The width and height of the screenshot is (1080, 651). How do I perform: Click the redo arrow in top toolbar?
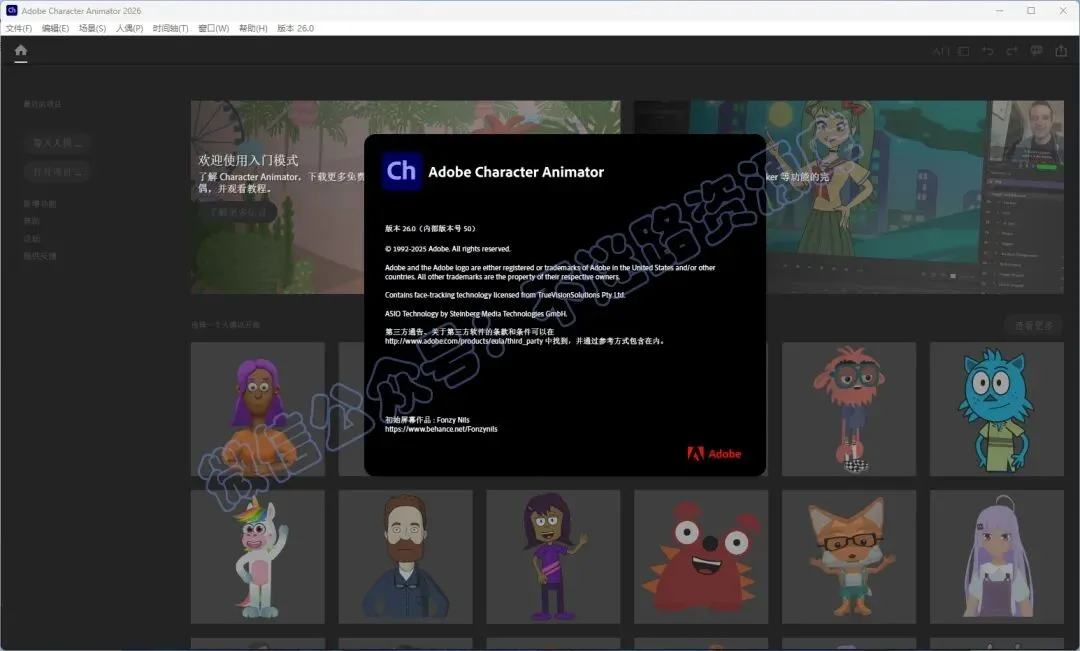click(1012, 51)
